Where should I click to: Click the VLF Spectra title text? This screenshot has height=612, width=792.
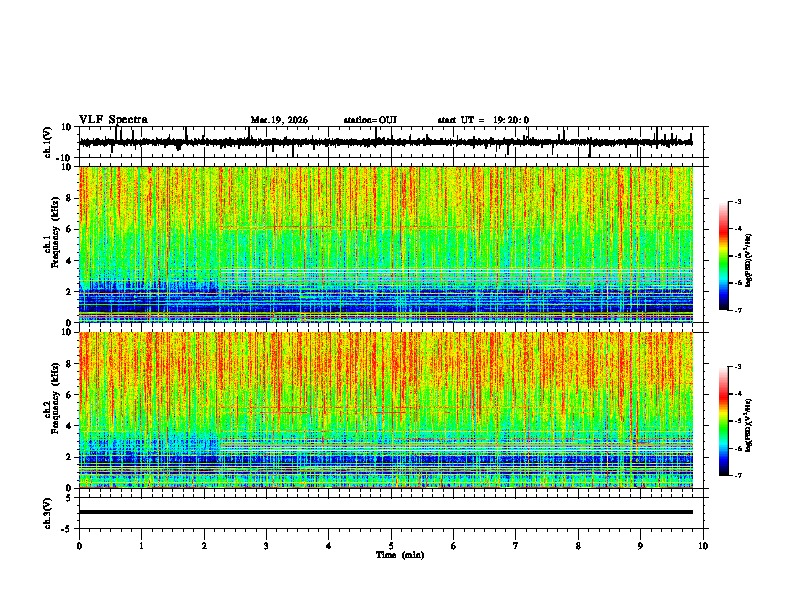coord(113,119)
